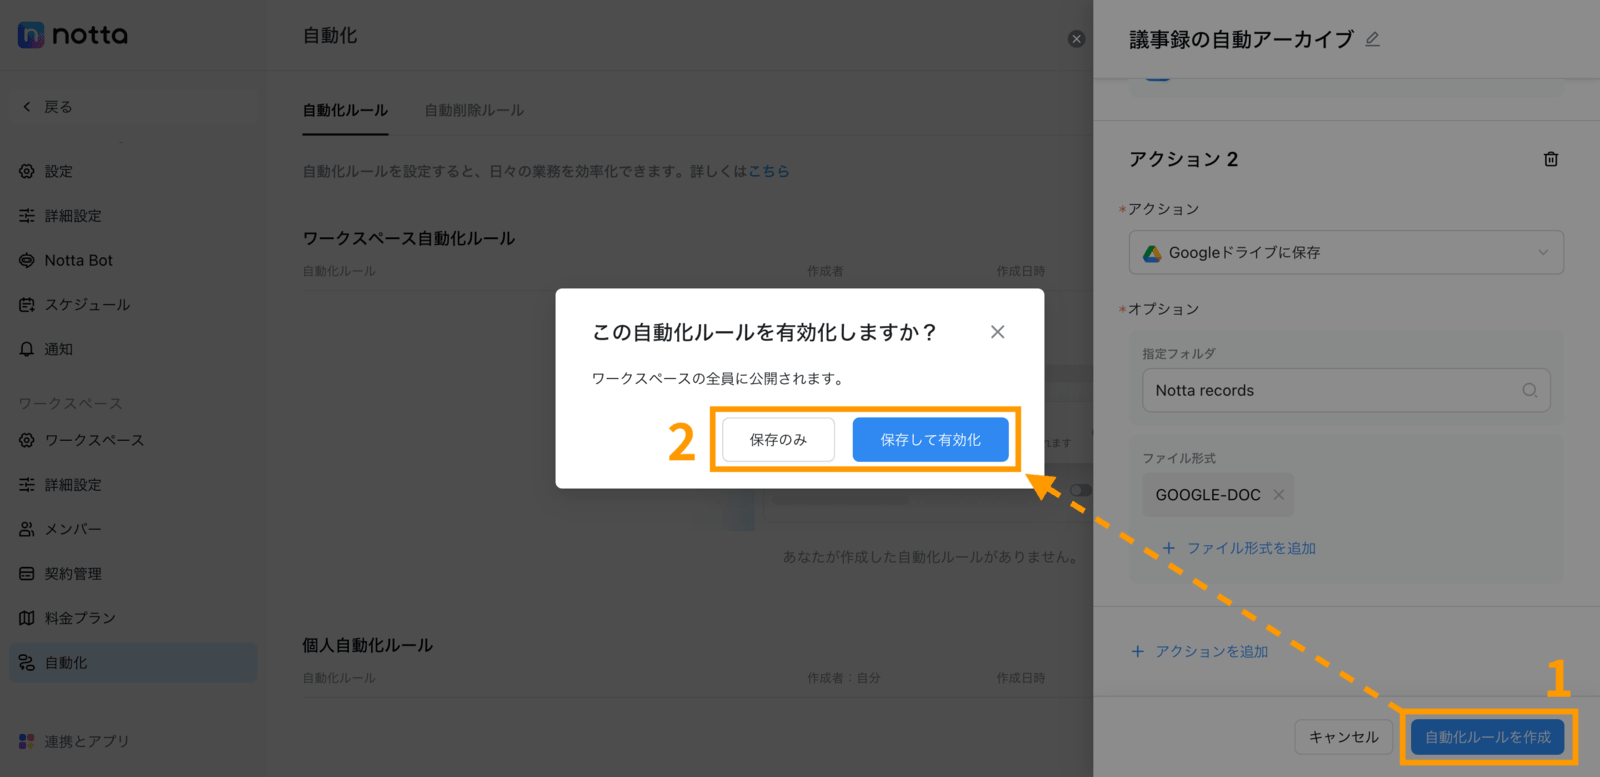Open ワークスペース settings item
Image resolution: width=1600 pixels, height=777 pixels.
tap(133, 440)
